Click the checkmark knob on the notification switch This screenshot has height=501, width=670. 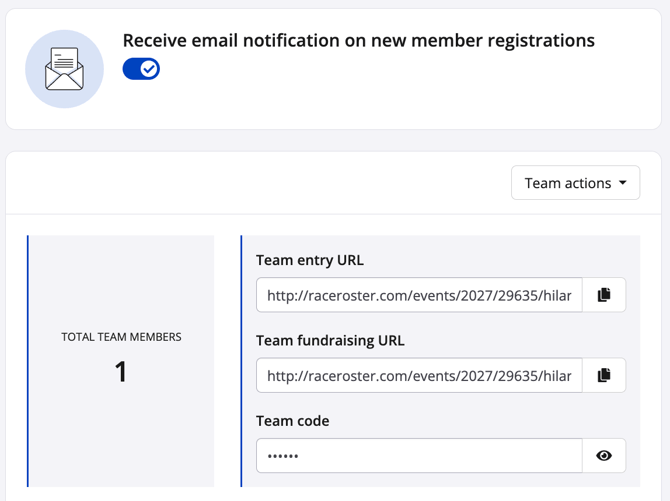coord(149,69)
